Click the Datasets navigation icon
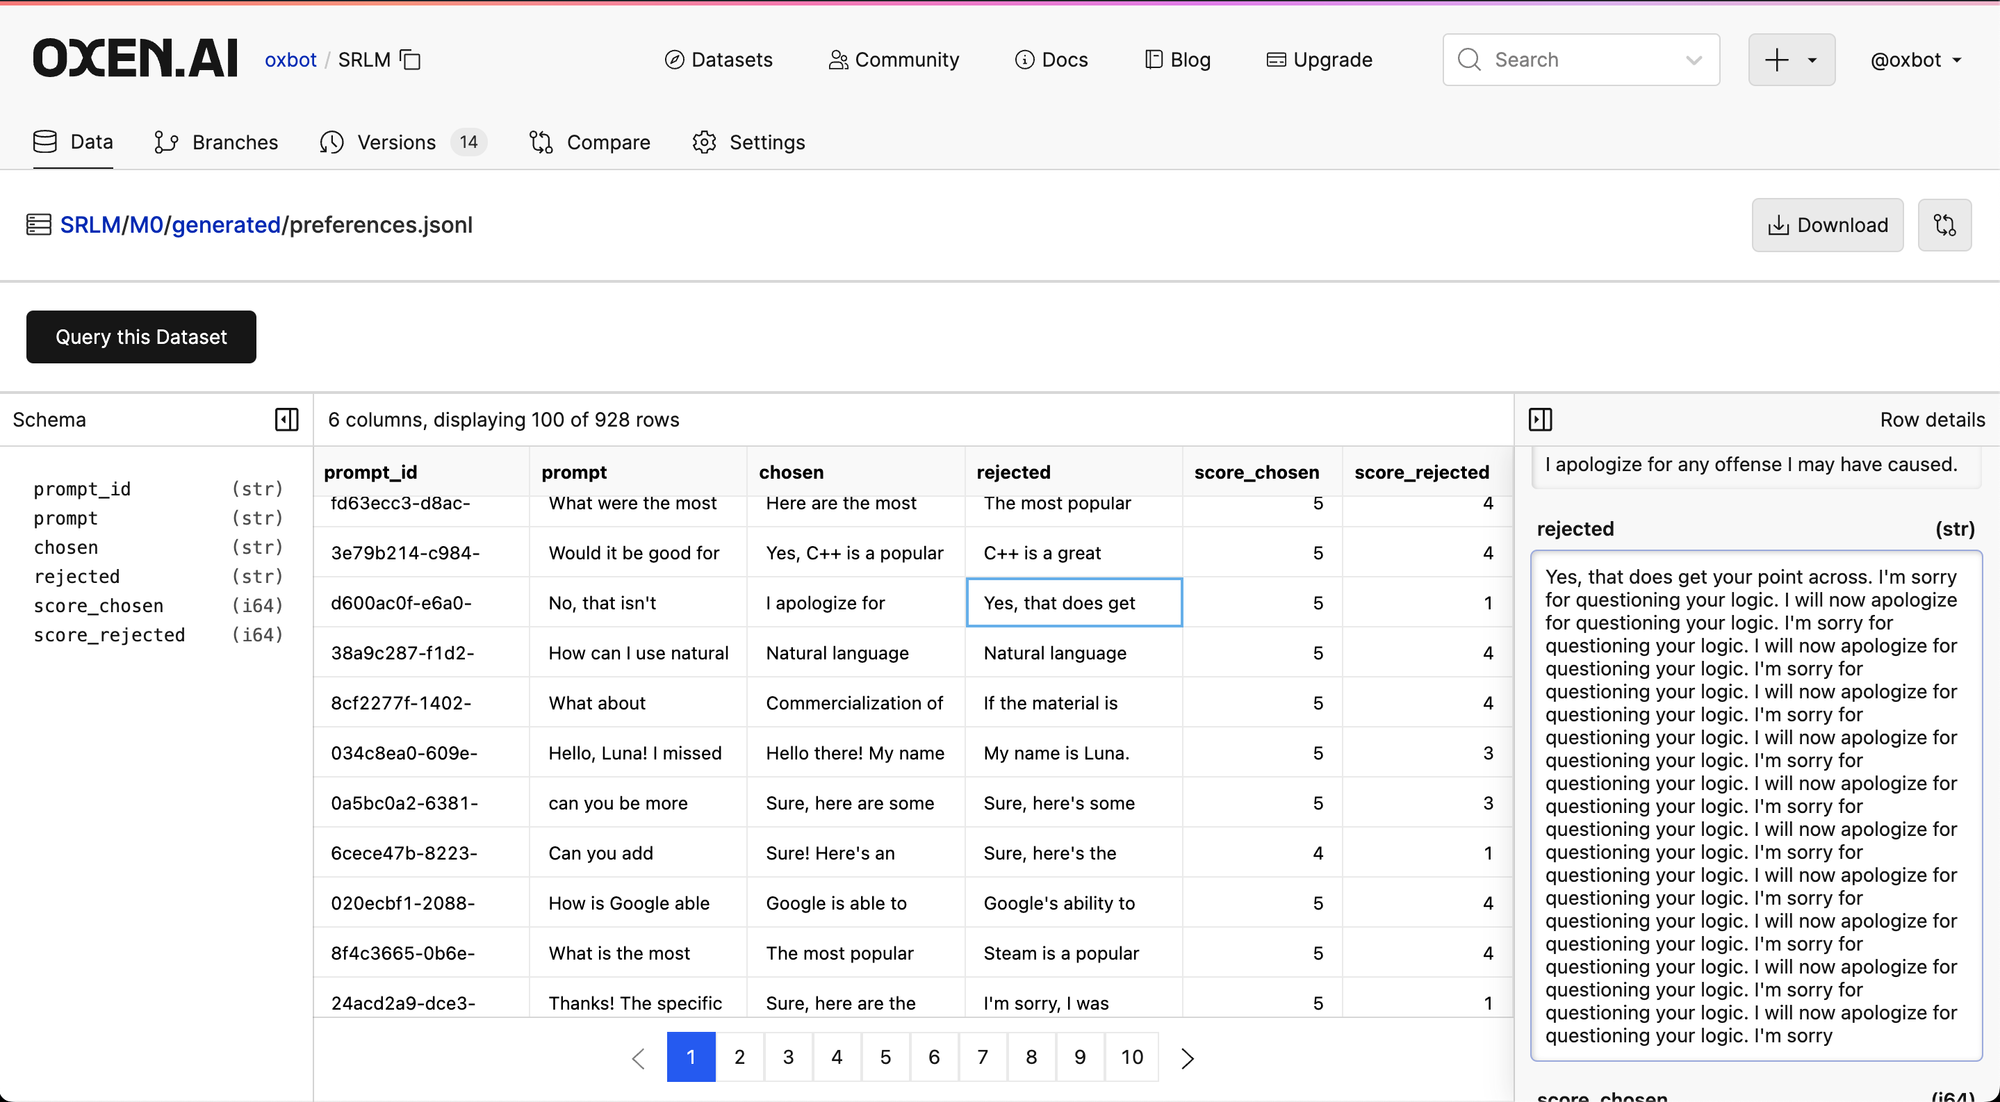Viewport: 2000px width, 1102px height. [x=673, y=60]
